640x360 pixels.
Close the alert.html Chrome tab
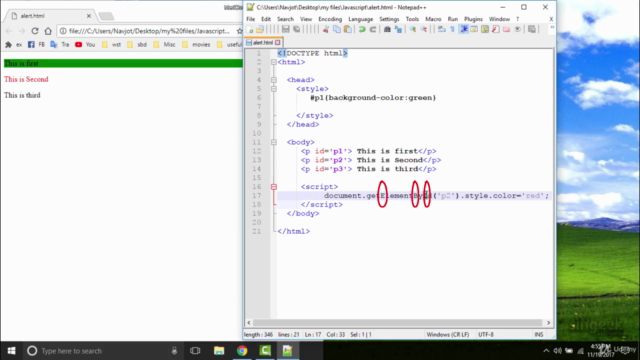pyautogui.click(x=89, y=16)
